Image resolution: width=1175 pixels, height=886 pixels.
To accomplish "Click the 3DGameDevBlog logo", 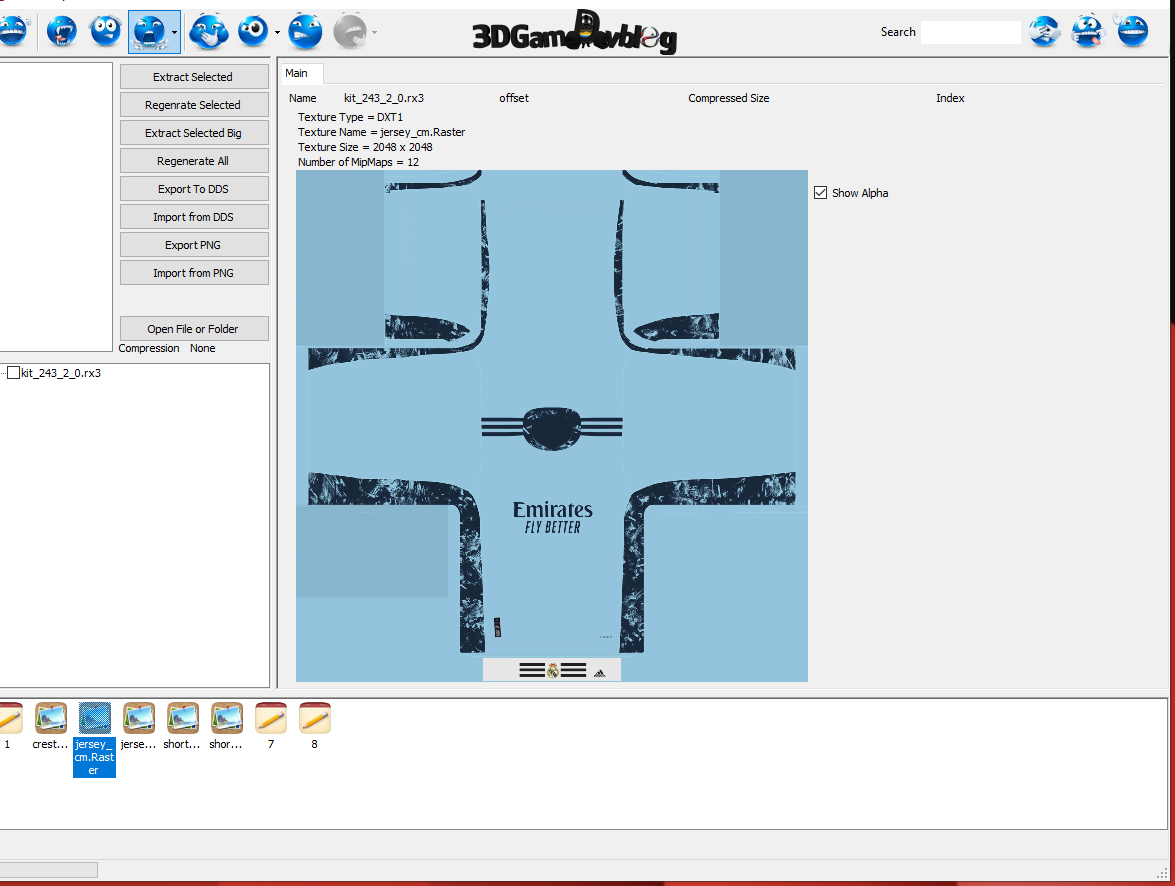I will pyautogui.click(x=574, y=33).
